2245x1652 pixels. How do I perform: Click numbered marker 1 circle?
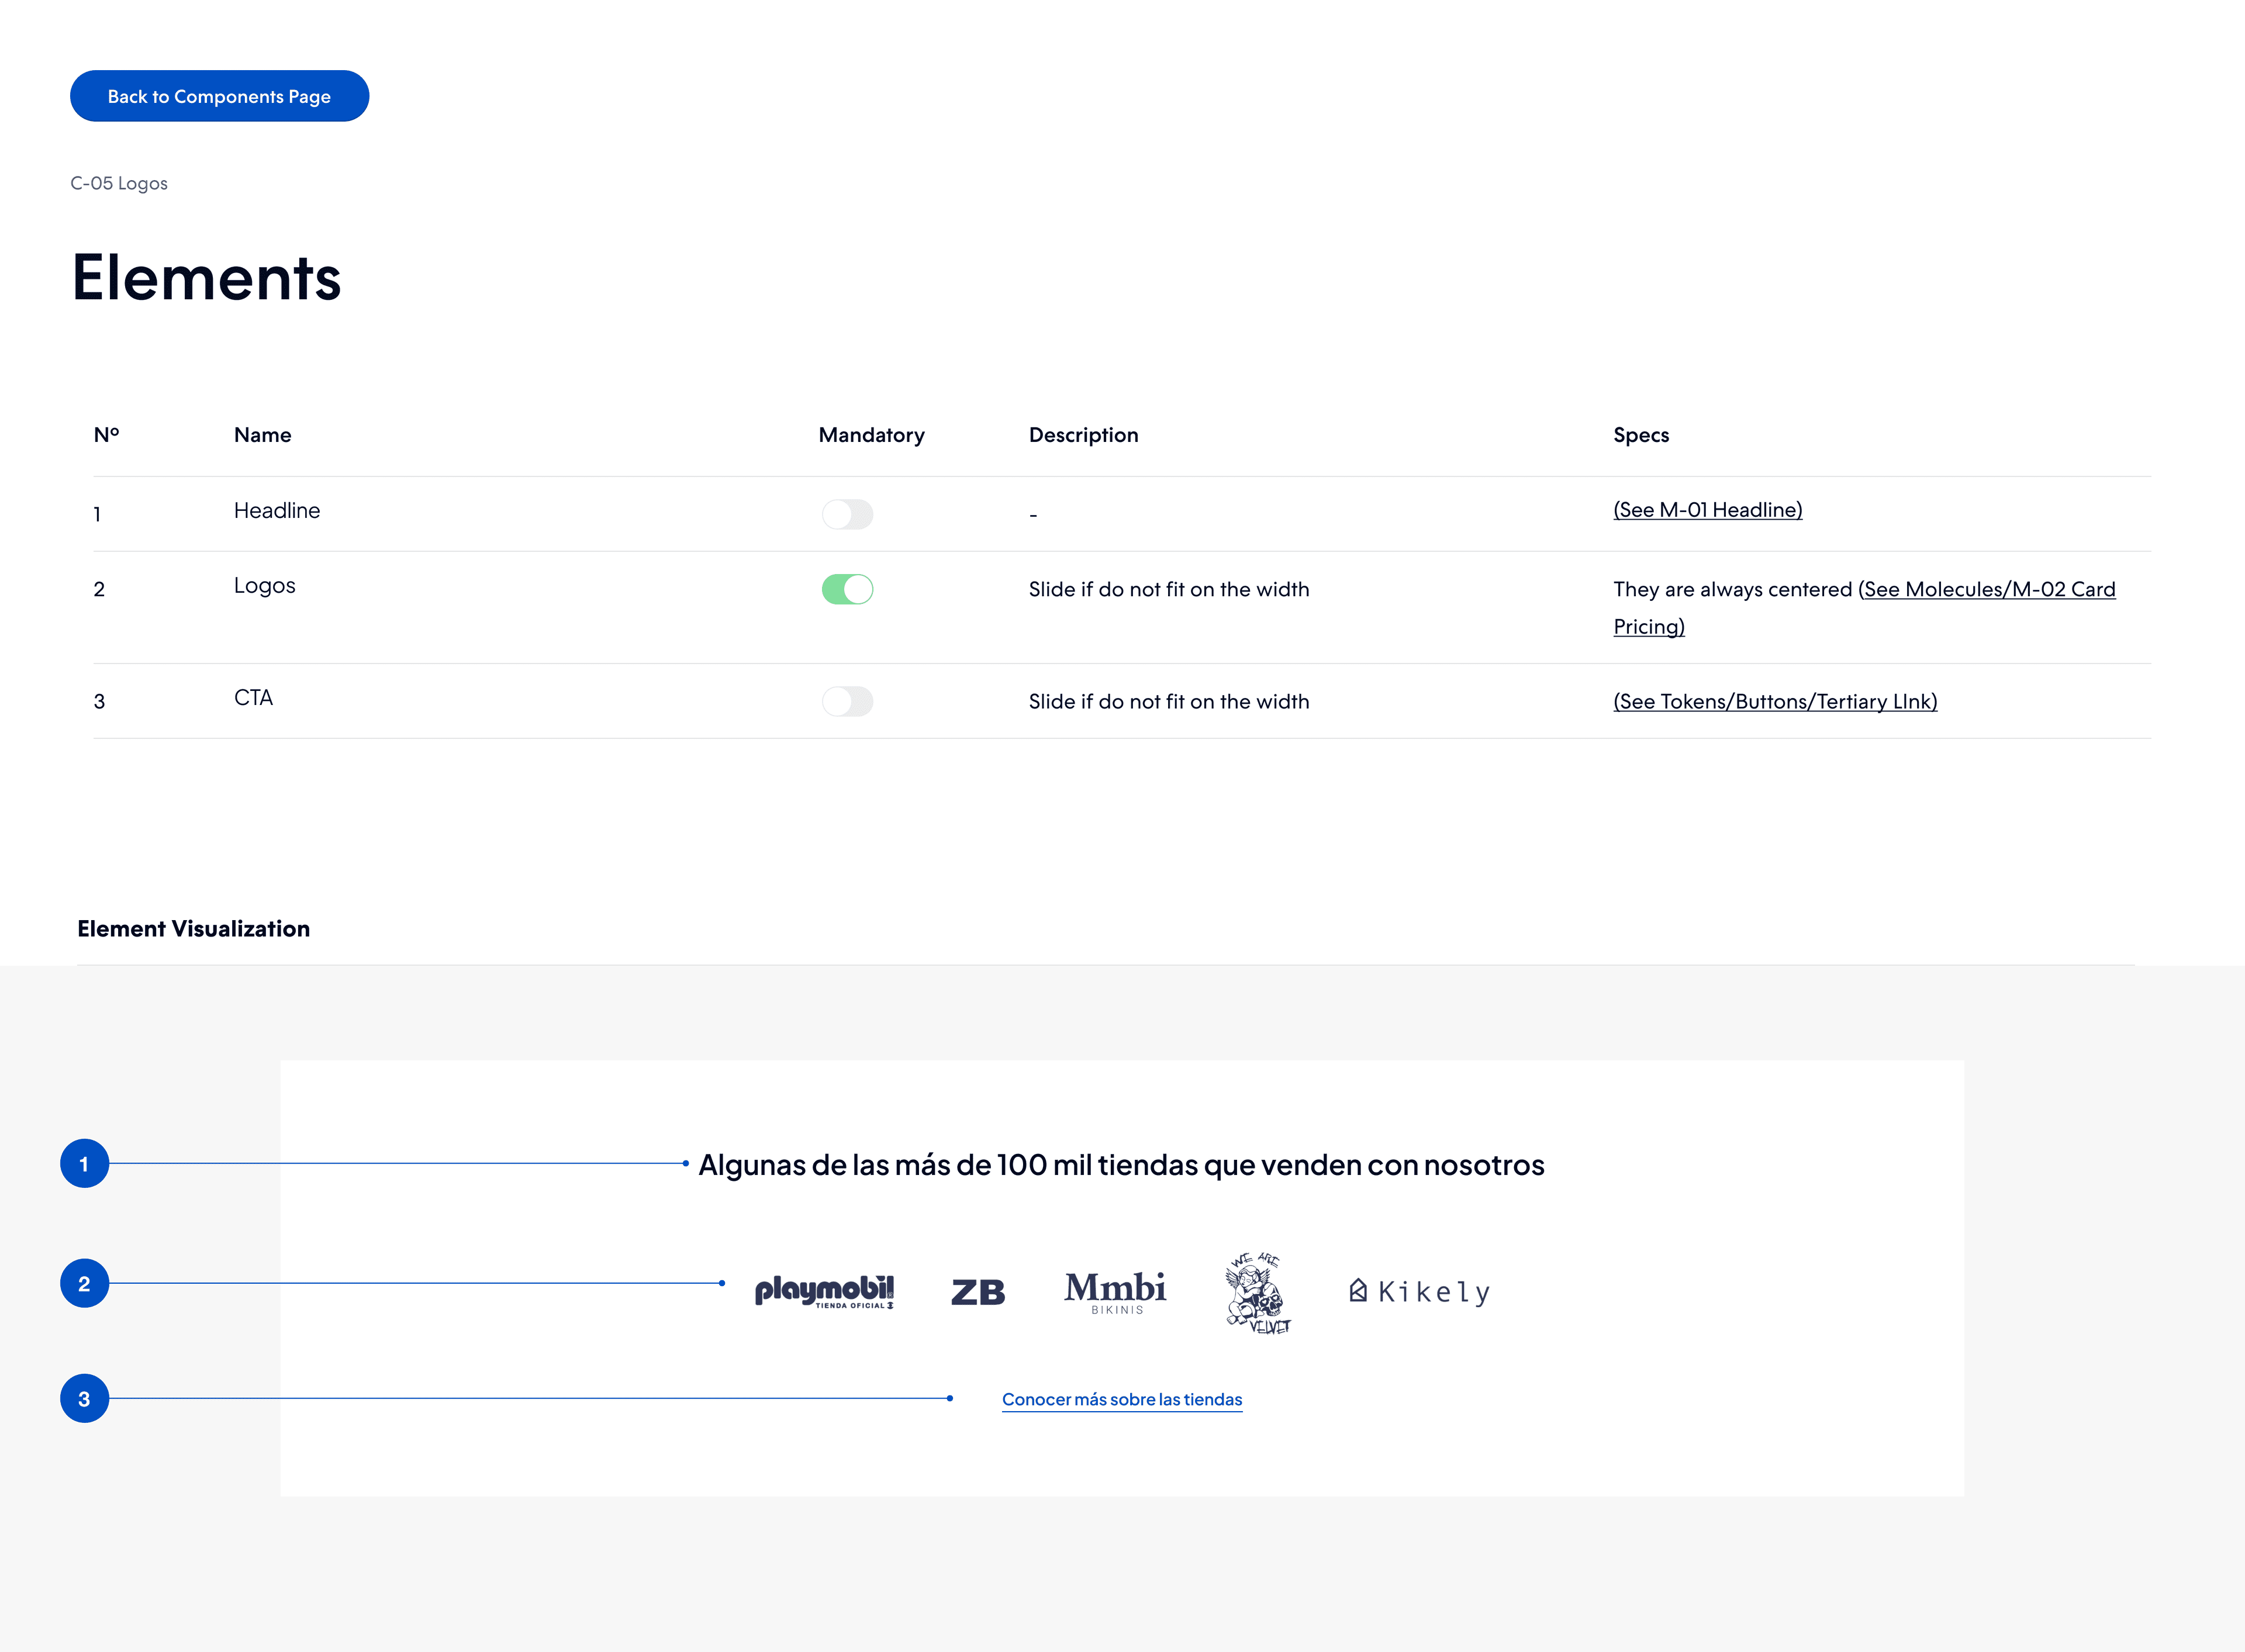pyautogui.click(x=84, y=1164)
